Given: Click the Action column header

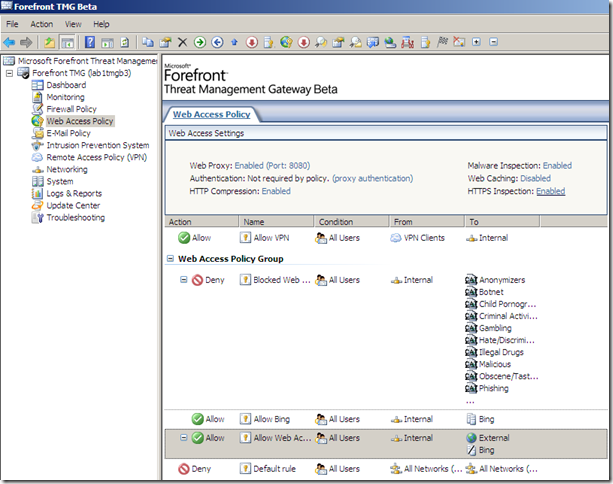Looking at the screenshot, I should coord(201,222).
